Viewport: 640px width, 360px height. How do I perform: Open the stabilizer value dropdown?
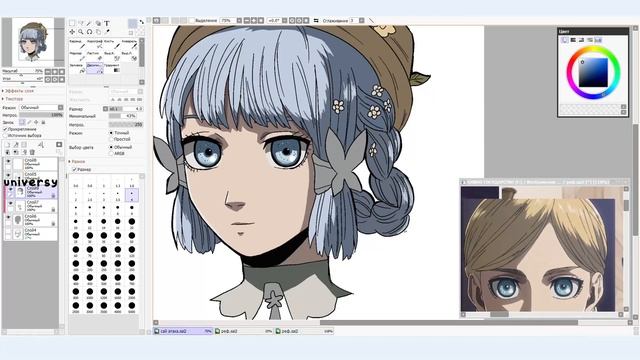(x=362, y=20)
